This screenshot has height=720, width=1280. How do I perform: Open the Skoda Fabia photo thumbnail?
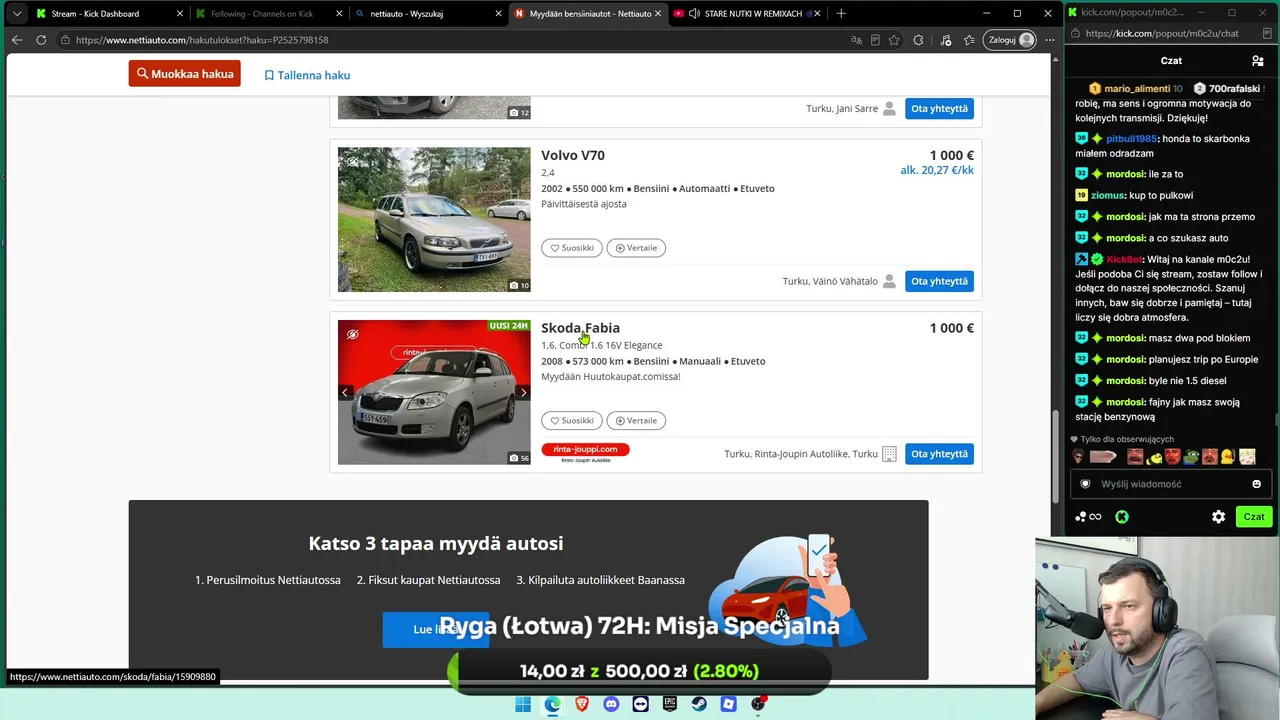tap(434, 392)
